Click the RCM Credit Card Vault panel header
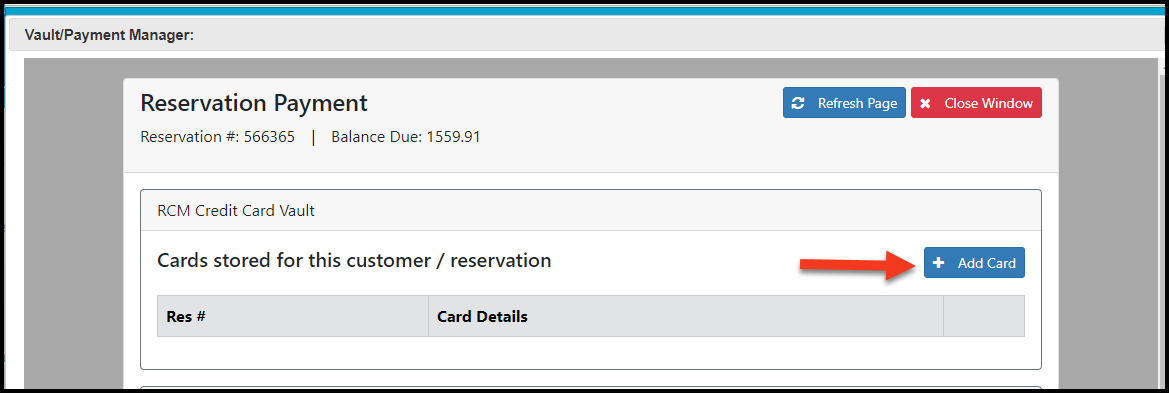1169x393 pixels. tap(590, 210)
